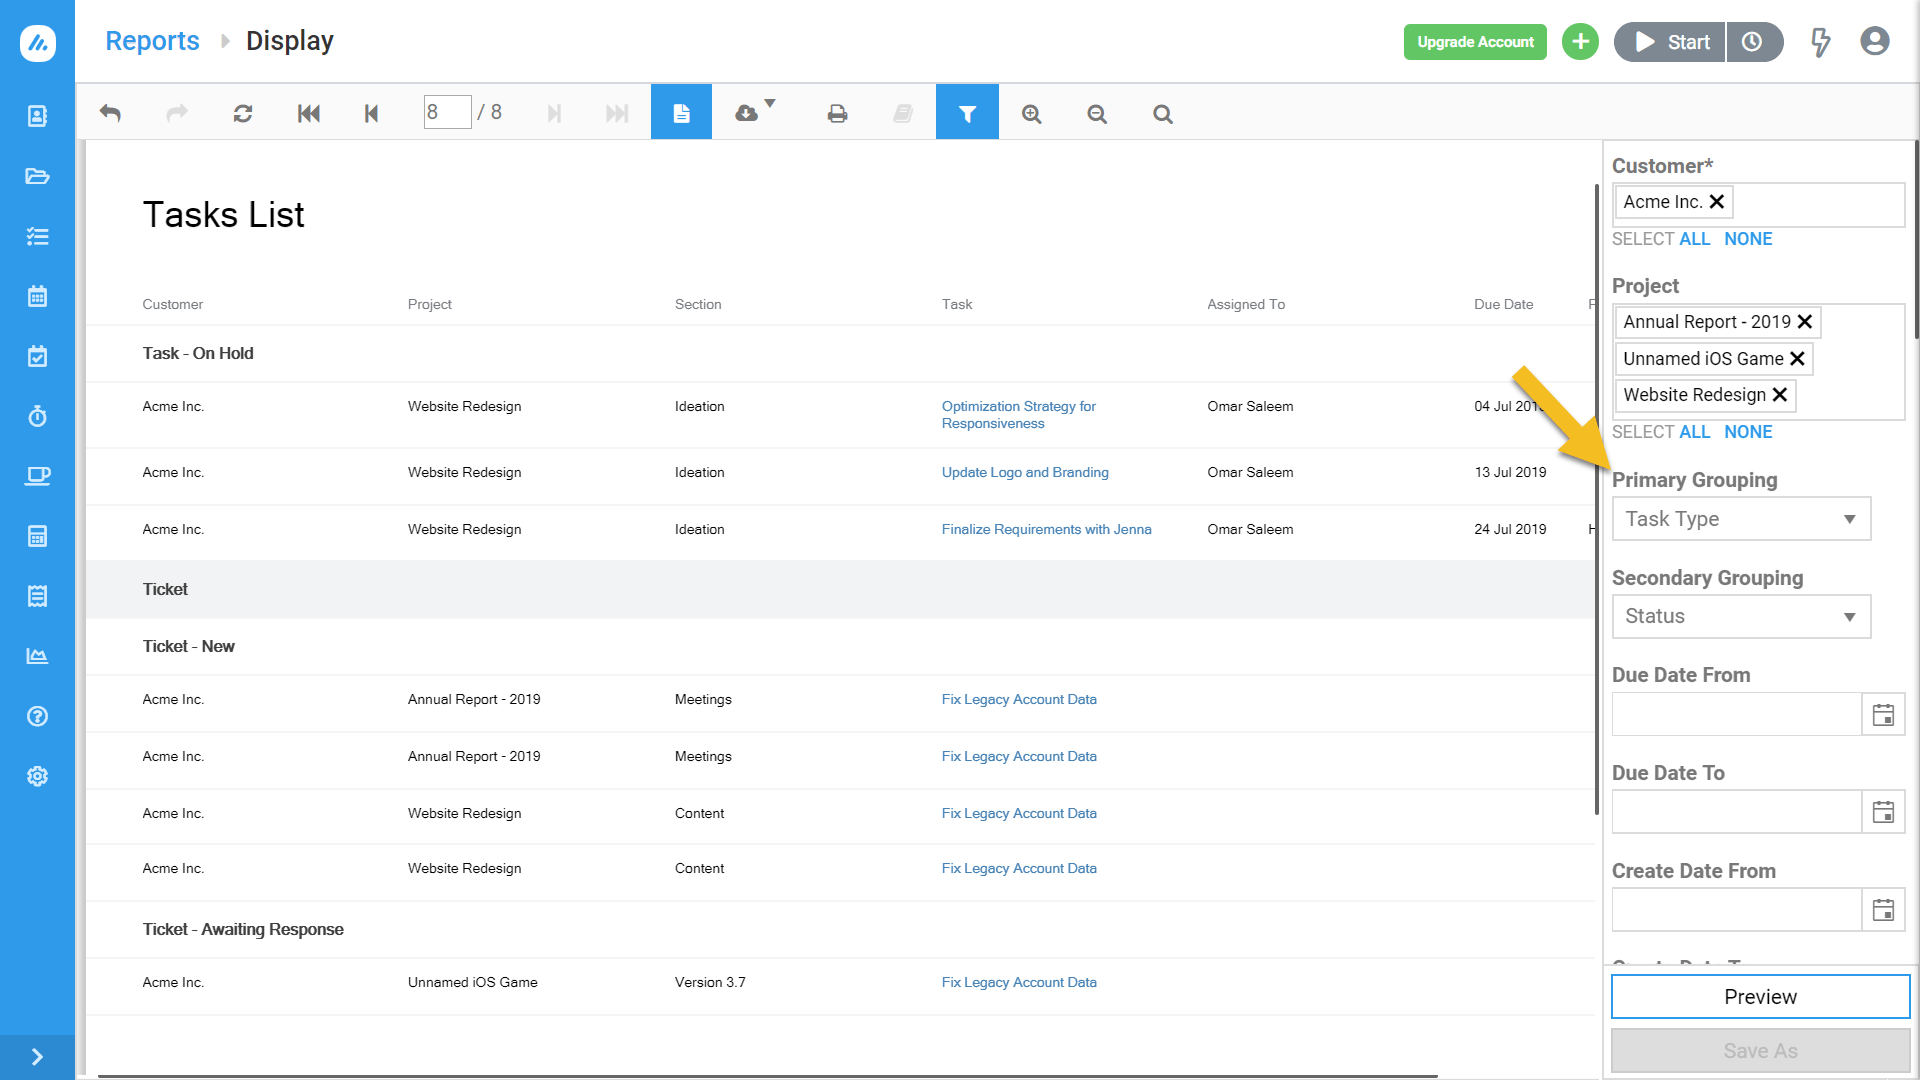Image resolution: width=1920 pixels, height=1080 pixels.
Task: Open the Update Logo and Branding task link
Action: [1025, 472]
